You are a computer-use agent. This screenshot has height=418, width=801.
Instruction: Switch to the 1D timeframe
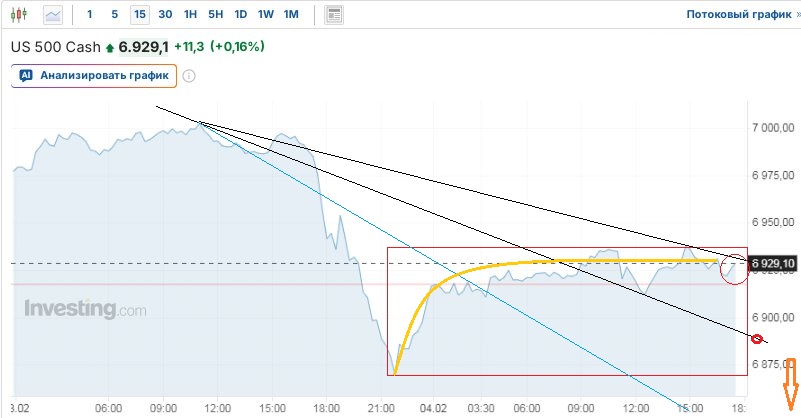241,15
